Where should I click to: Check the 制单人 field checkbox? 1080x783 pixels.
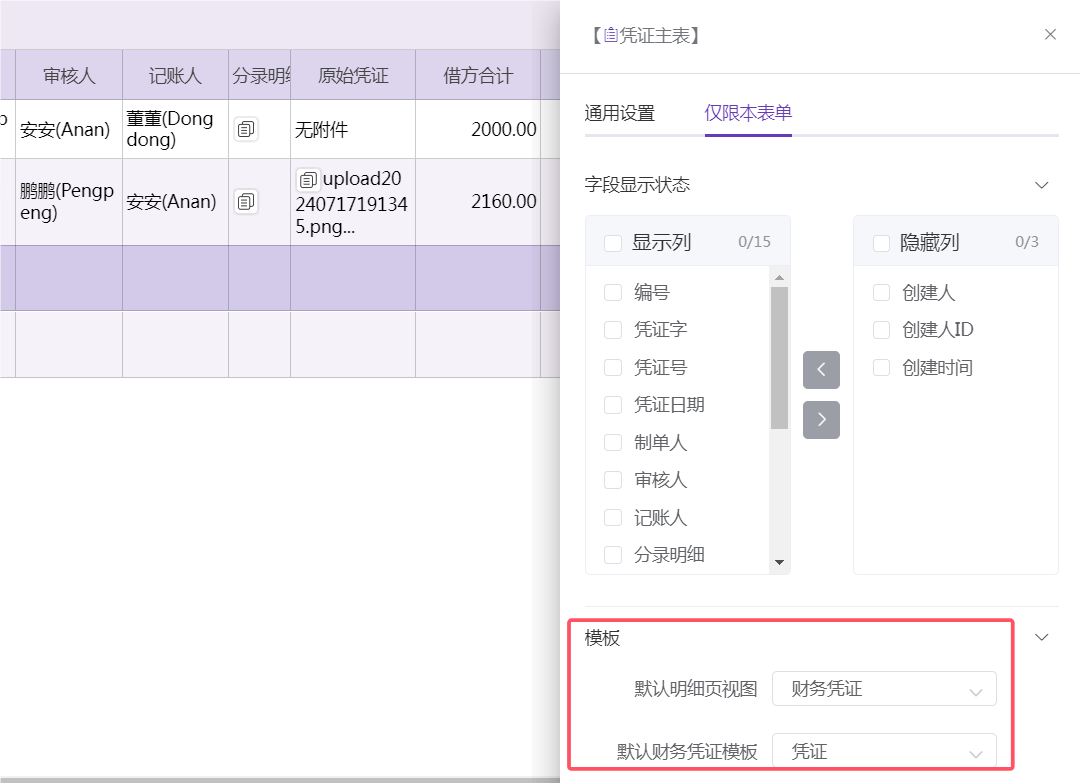(x=613, y=442)
